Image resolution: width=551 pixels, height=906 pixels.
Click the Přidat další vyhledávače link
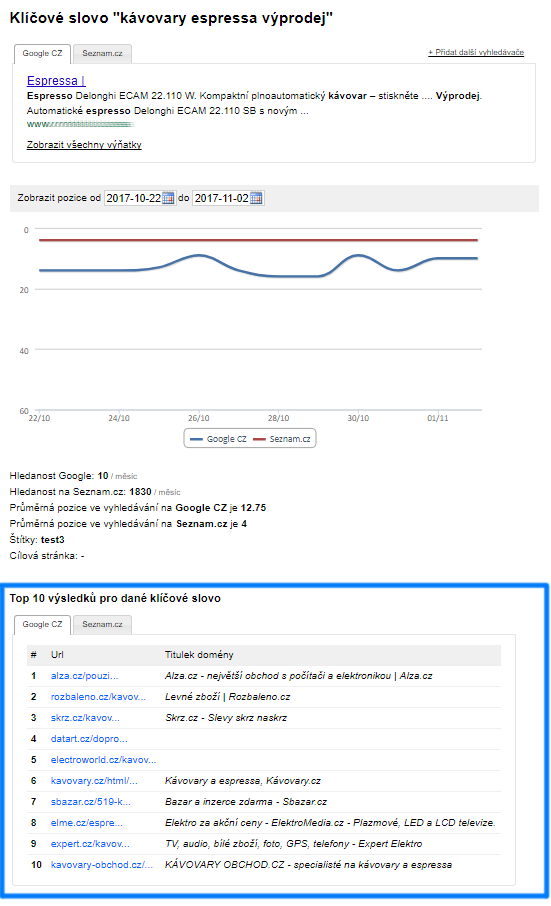coord(476,52)
